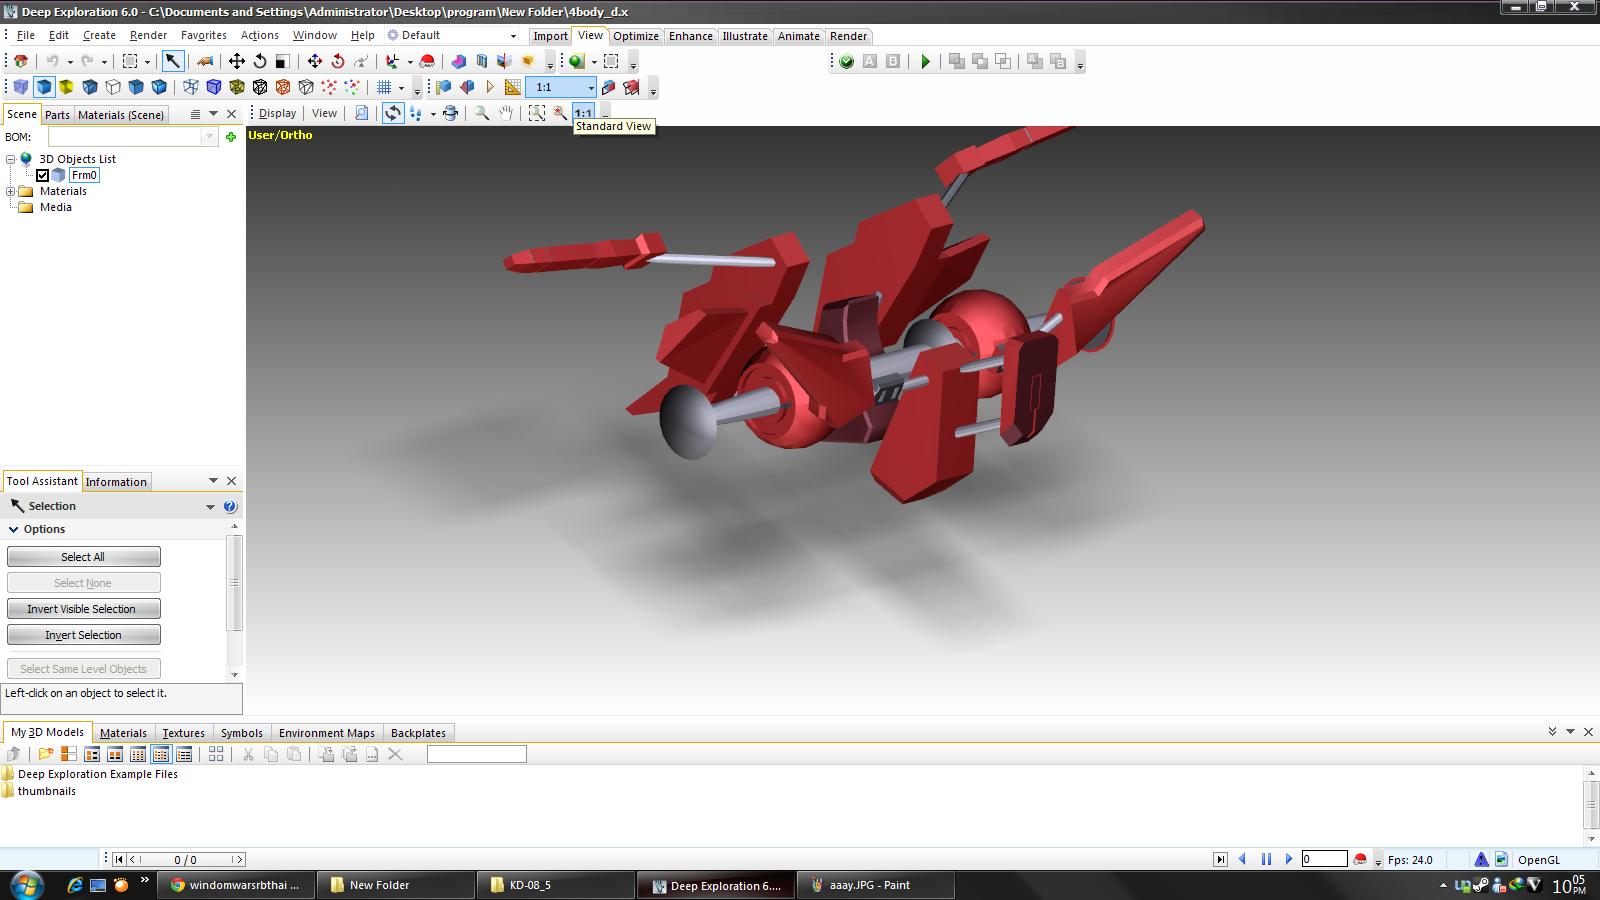Viewport: 1600px width, 900px height.
Task: Click the green sphere render icon
Action: coord(576,61)
